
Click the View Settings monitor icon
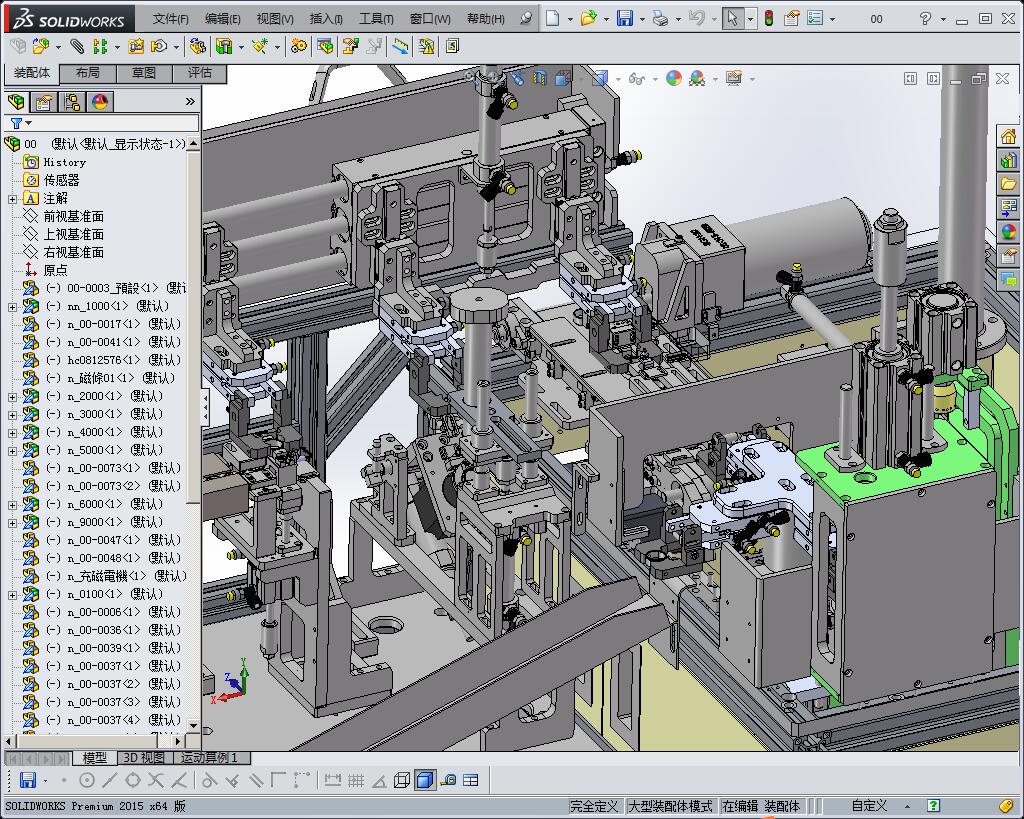[733, 78]
